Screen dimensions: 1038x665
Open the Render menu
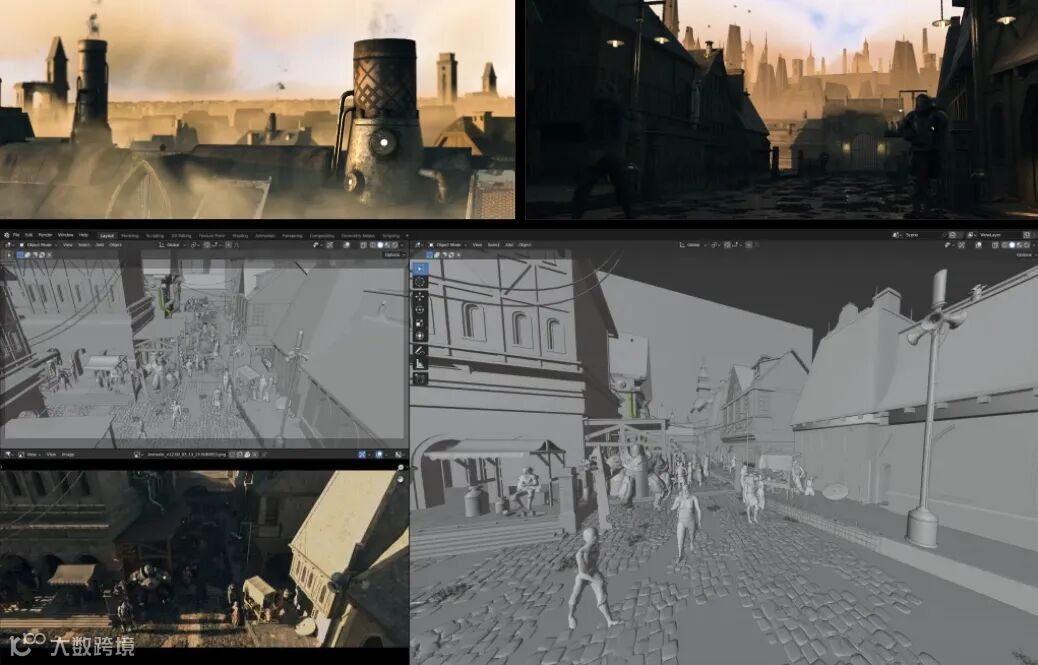[x=45, y=235]
